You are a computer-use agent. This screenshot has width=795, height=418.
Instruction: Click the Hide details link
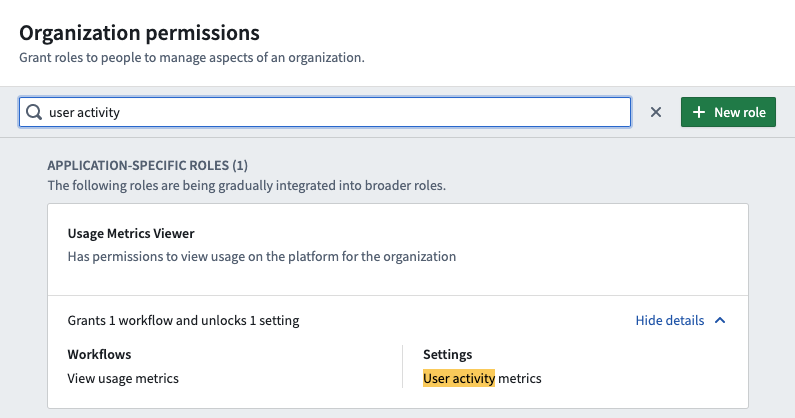(x=670, y=320)
